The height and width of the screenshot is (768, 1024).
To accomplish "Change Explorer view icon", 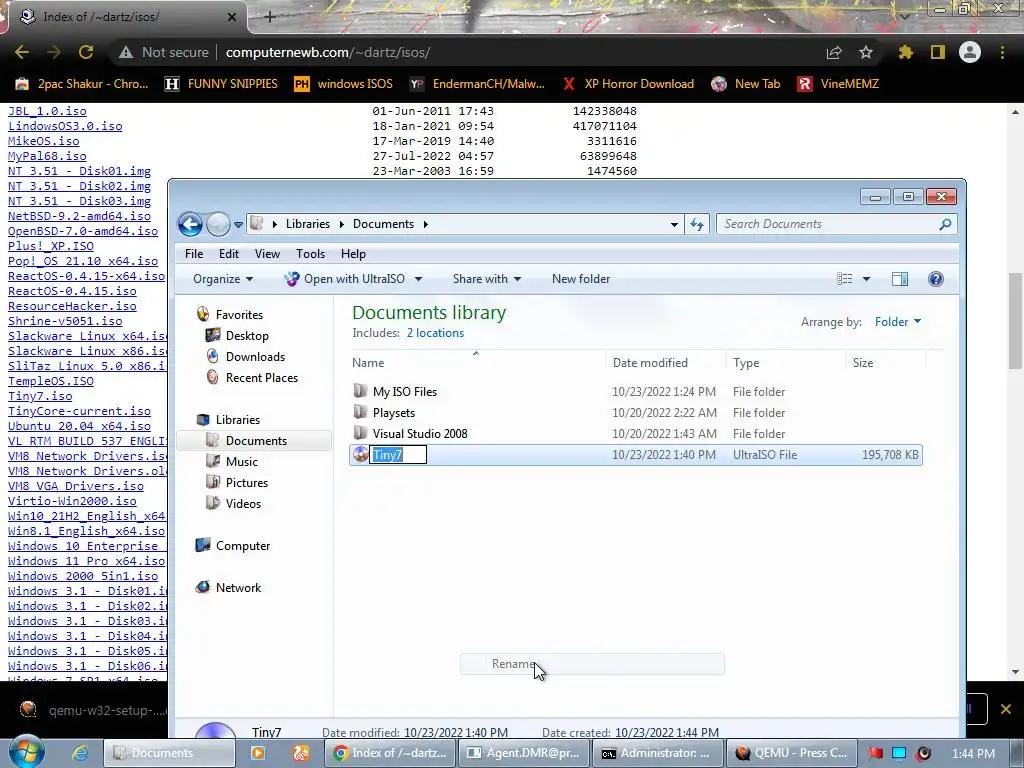I will tap(844, 279).
